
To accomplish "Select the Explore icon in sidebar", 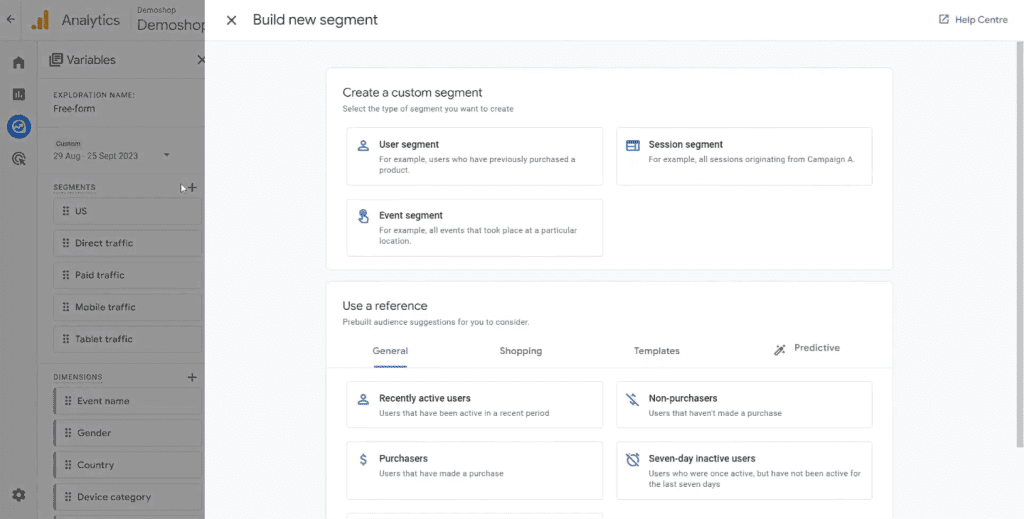I will (19, 127).
